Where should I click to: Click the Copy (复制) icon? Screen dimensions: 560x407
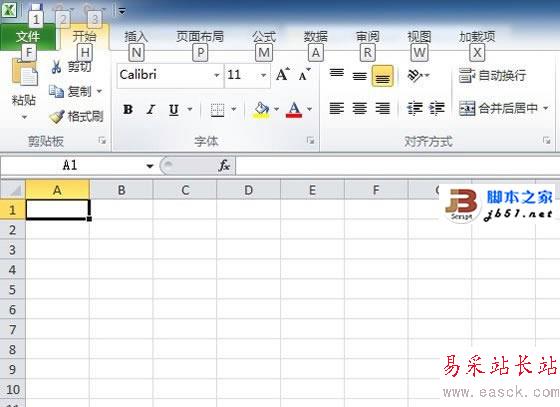click(56, 92)
